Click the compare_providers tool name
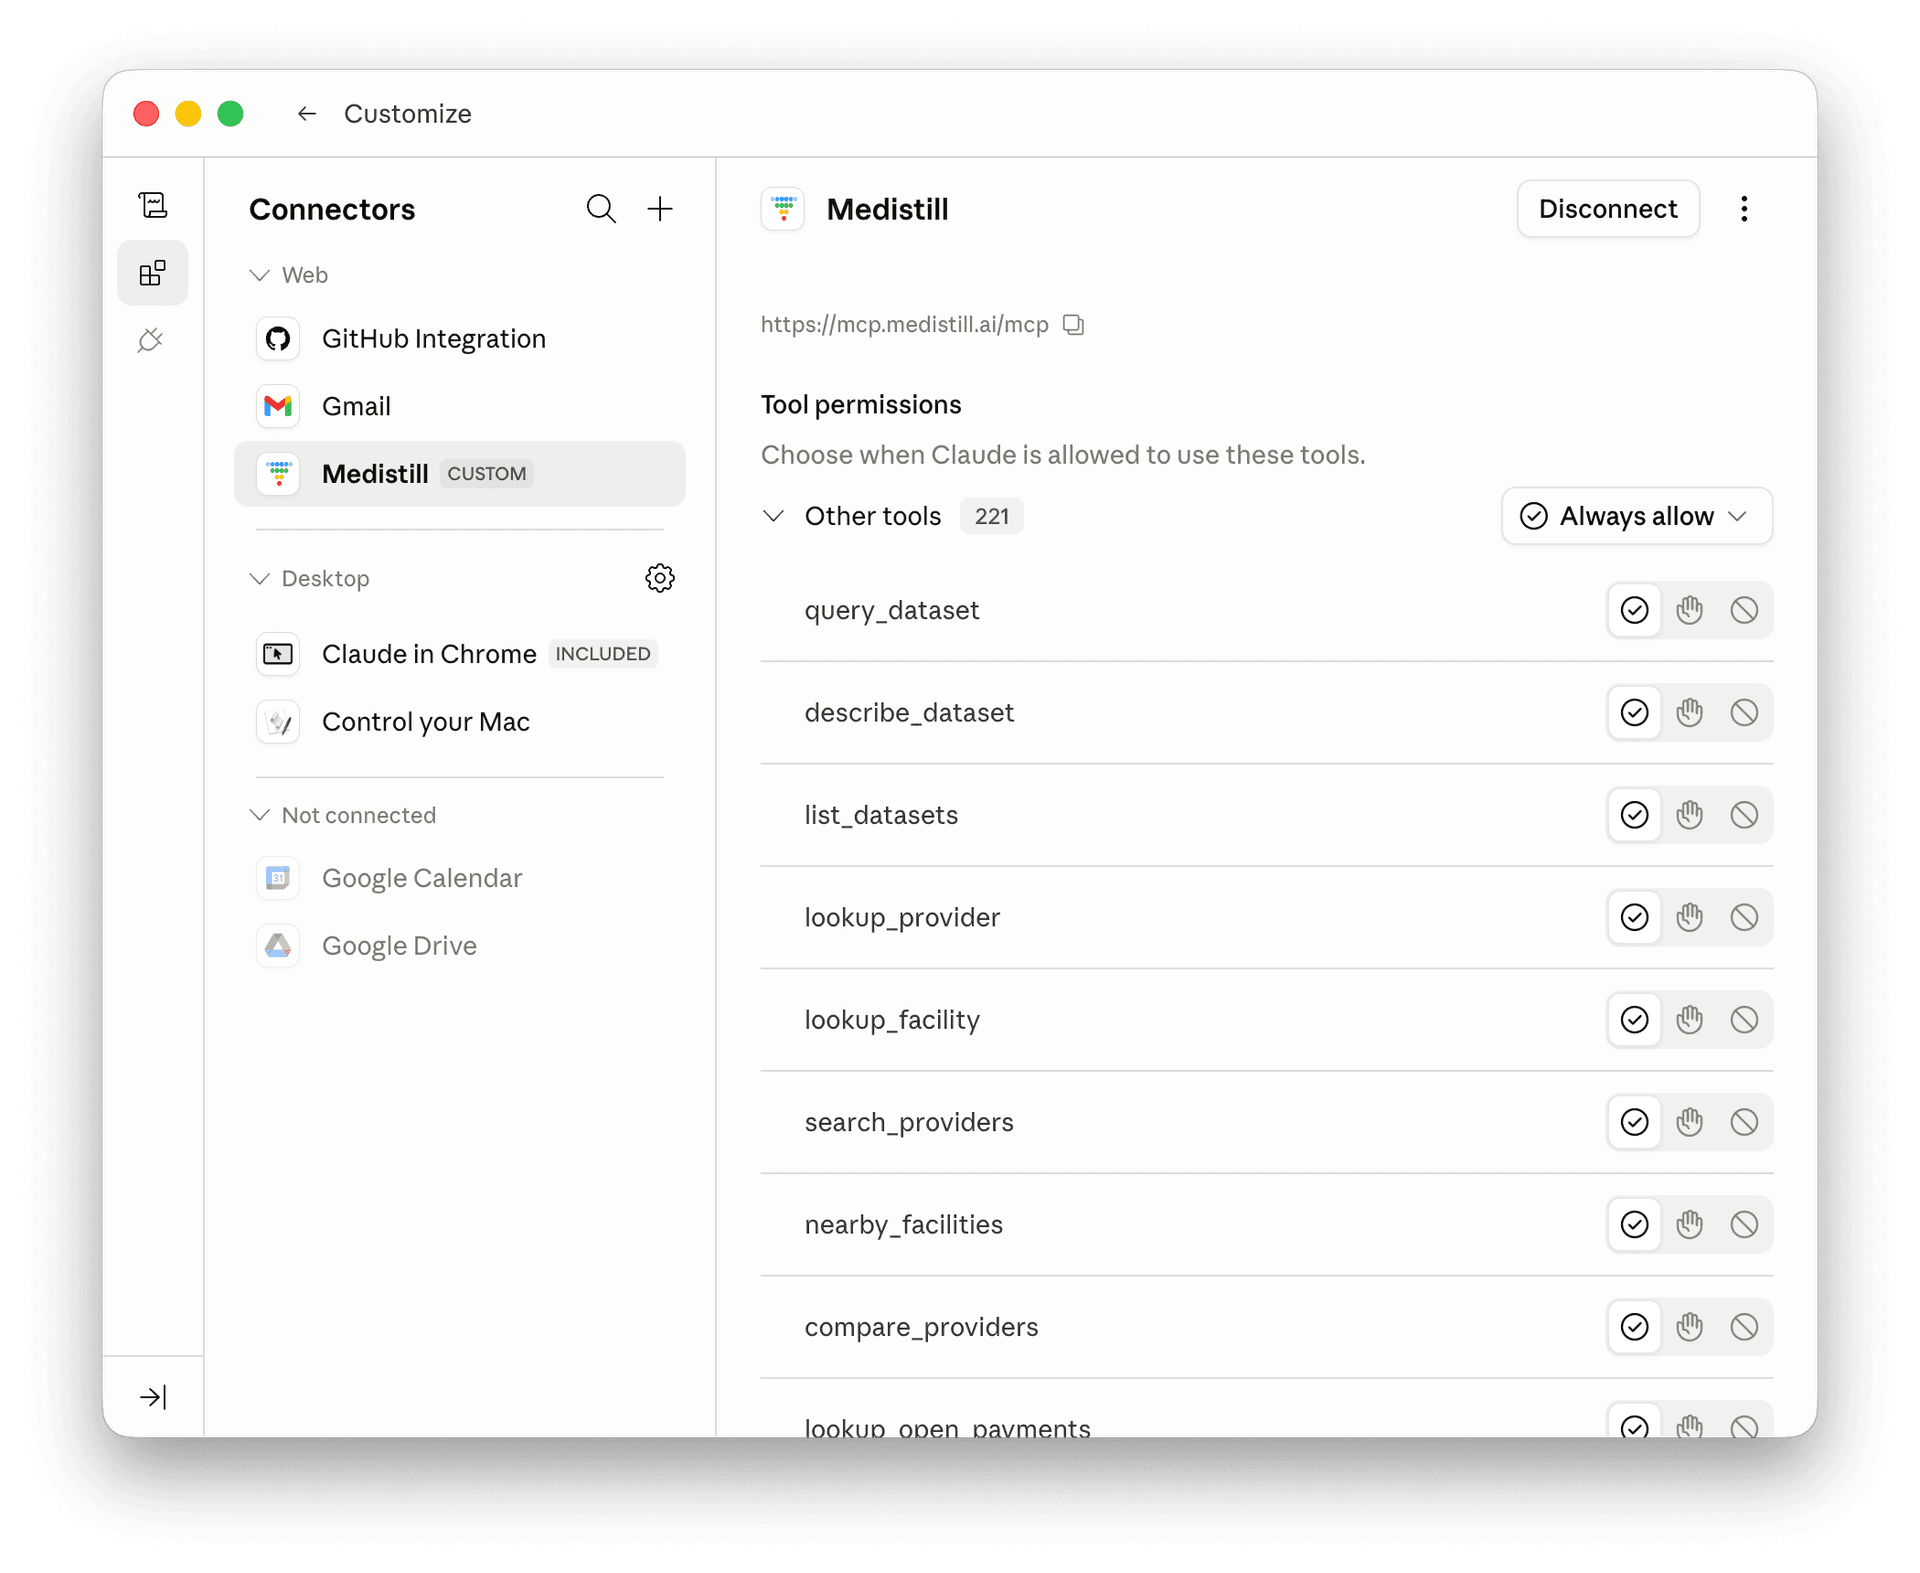 click(x=921, y=1327)
